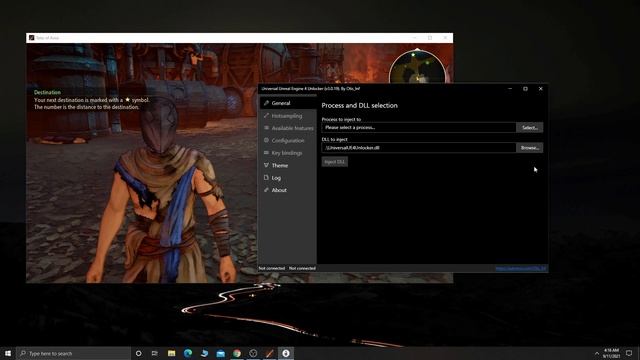Close the game window
640x360 pixels.
click(x=445, y=38)
